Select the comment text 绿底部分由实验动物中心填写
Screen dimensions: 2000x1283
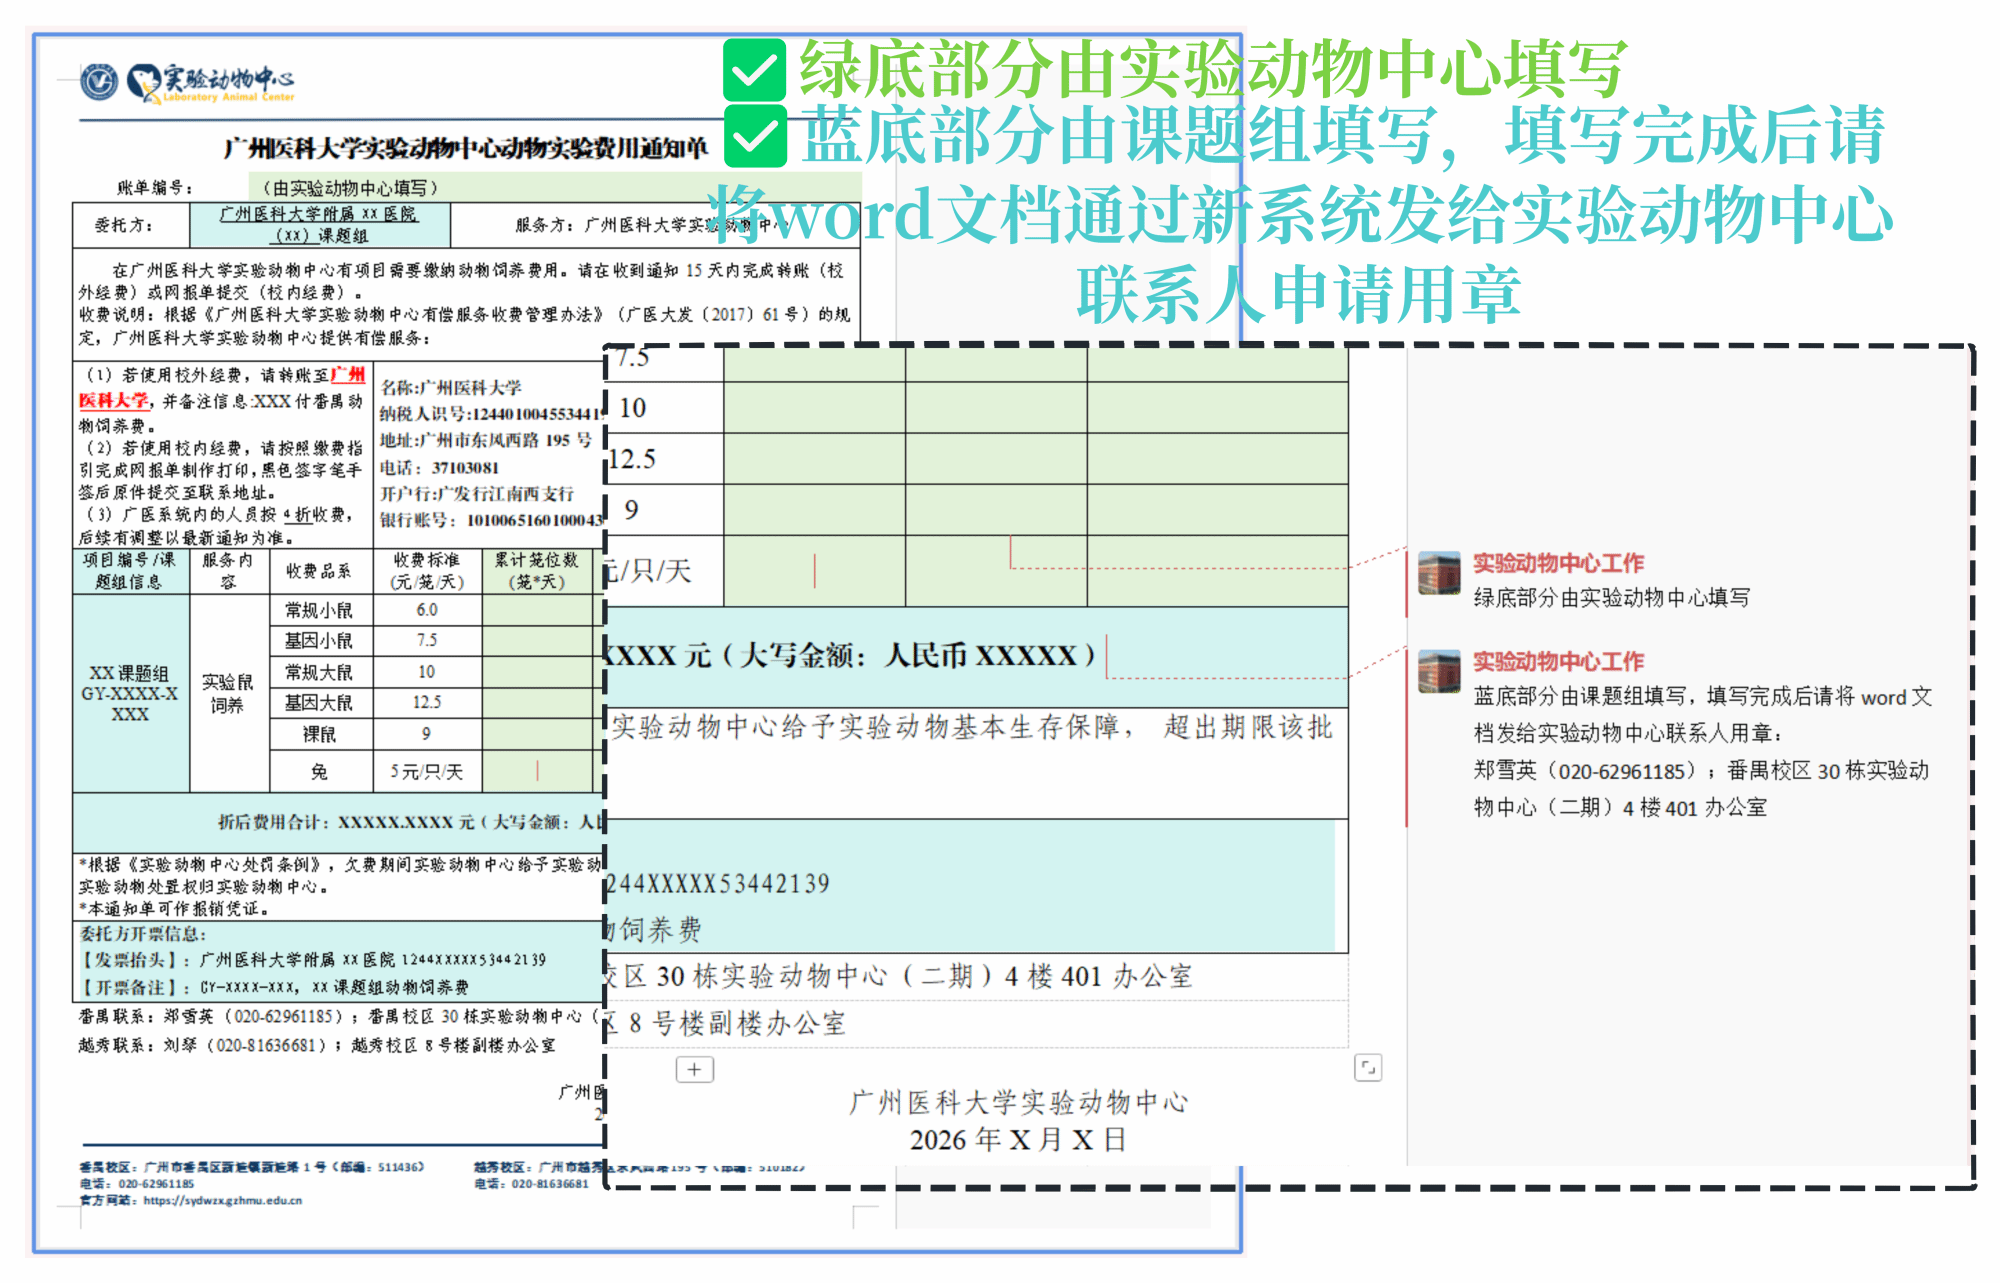[x=1611, y=598]
